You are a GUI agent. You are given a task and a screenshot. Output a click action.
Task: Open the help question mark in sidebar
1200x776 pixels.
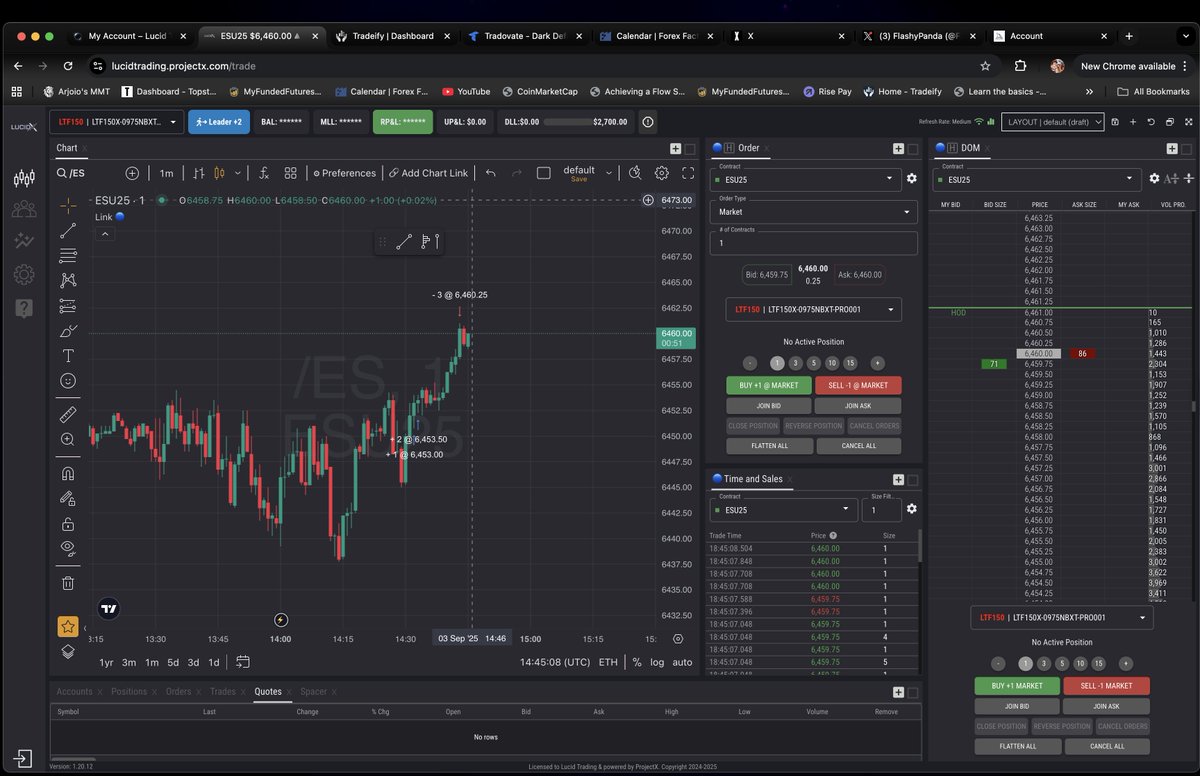(x=24, y=307)
